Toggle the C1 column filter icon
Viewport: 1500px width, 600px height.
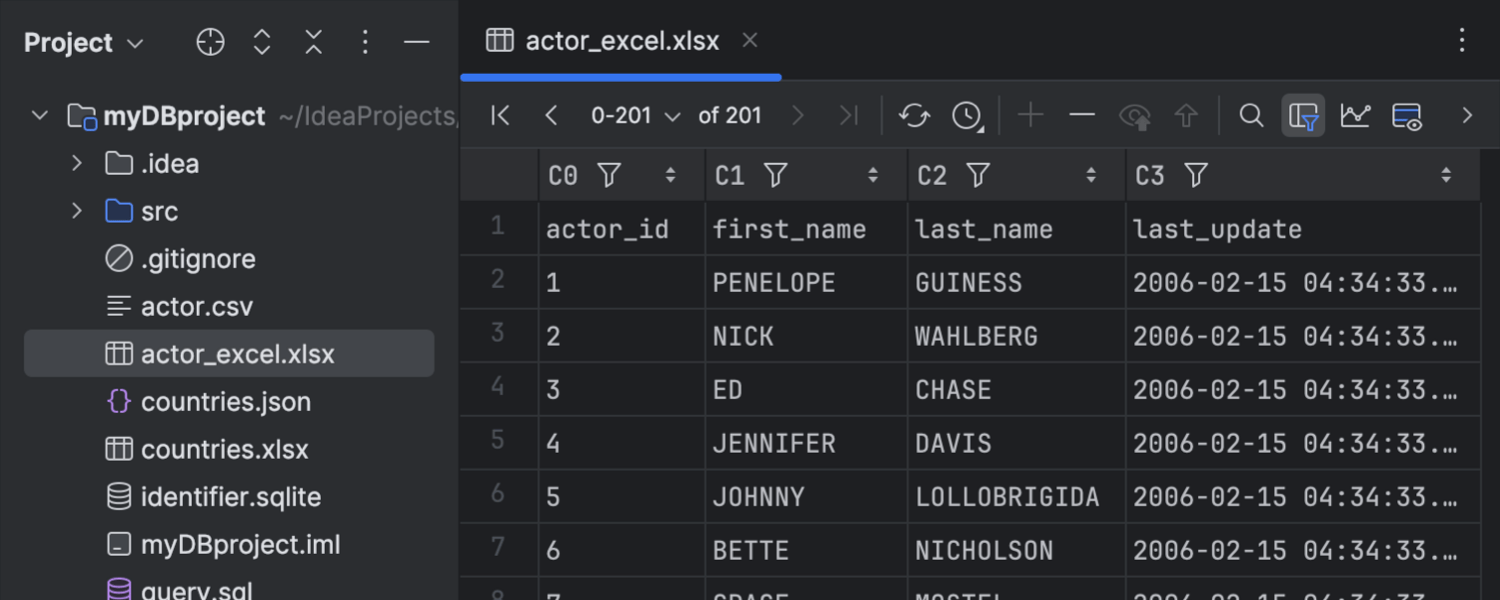pos(775,176)
